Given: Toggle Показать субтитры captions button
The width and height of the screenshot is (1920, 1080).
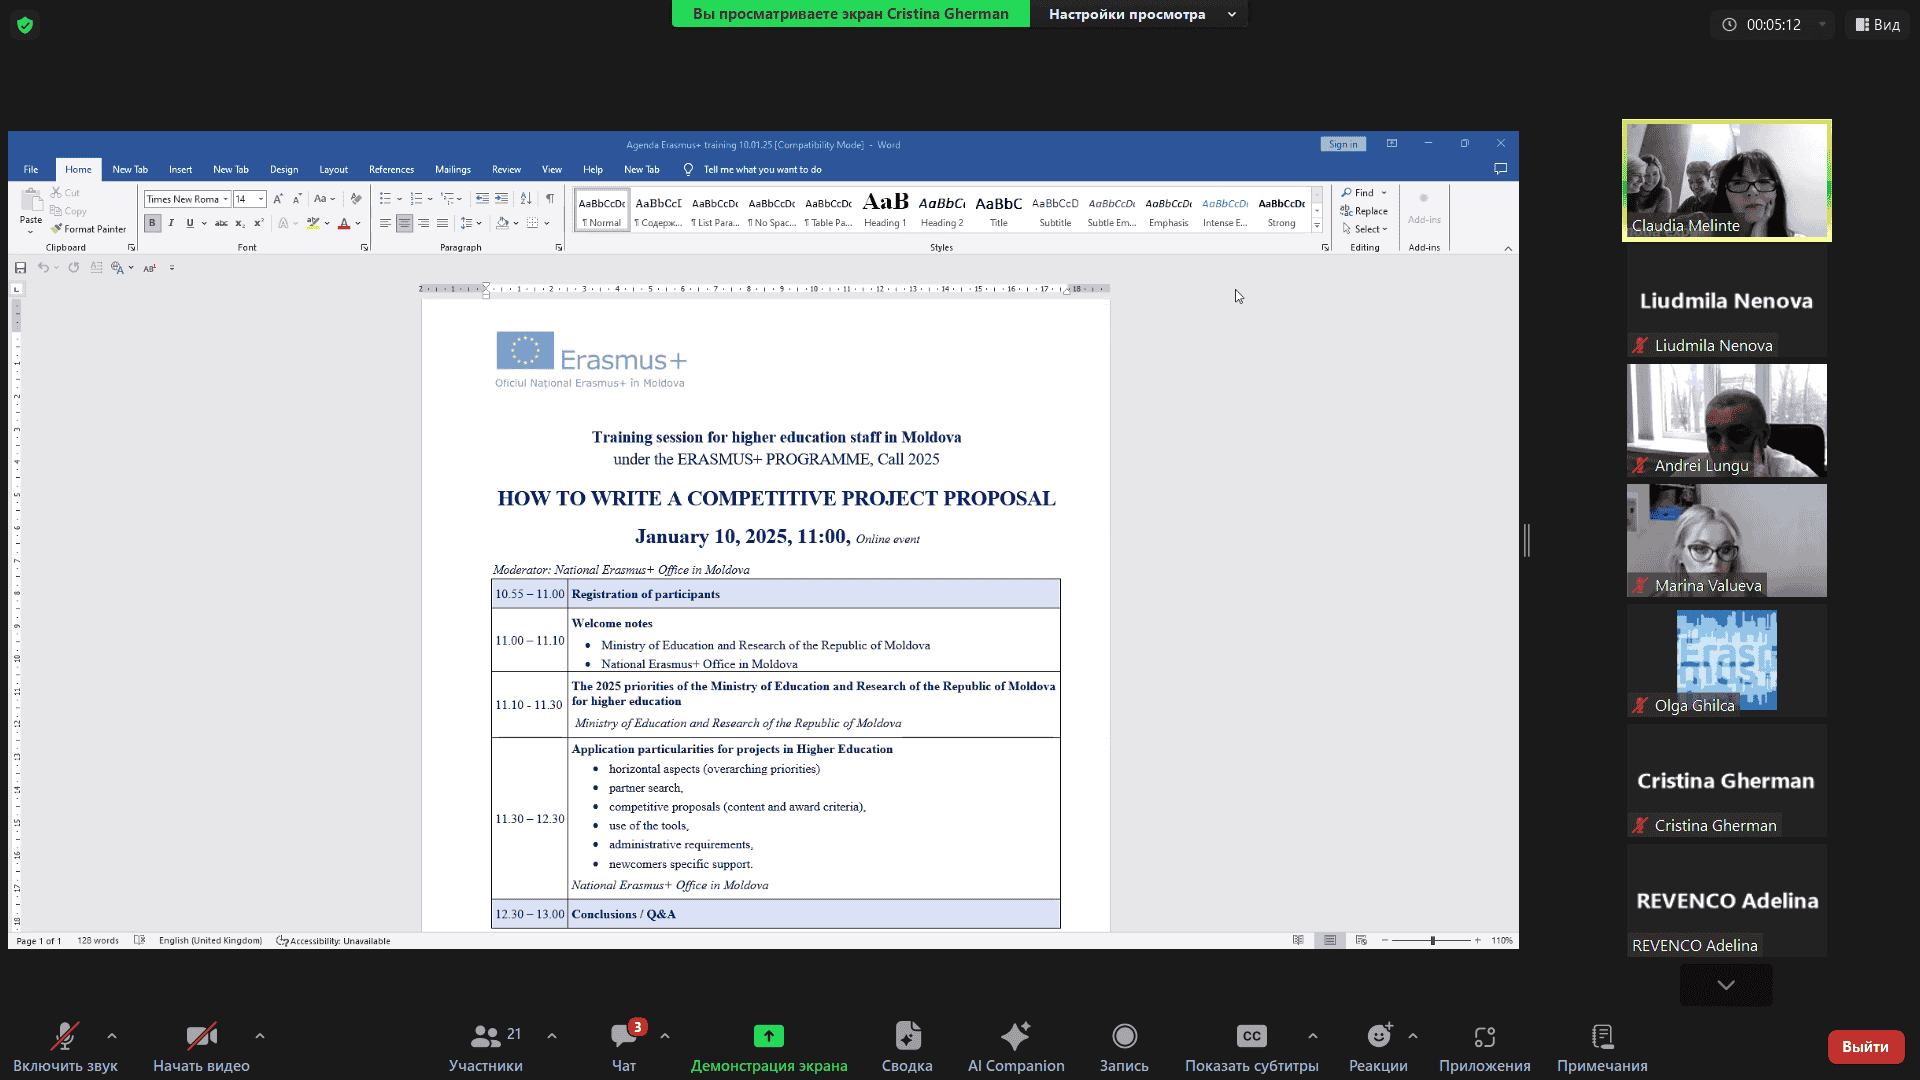Looking at the screenshot, I should (1251, 1037).
